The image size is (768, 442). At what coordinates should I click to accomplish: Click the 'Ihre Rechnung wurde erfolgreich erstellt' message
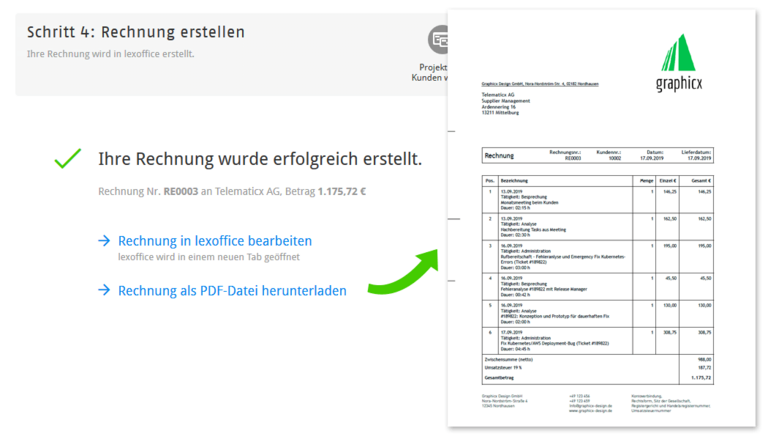[259, 159]
